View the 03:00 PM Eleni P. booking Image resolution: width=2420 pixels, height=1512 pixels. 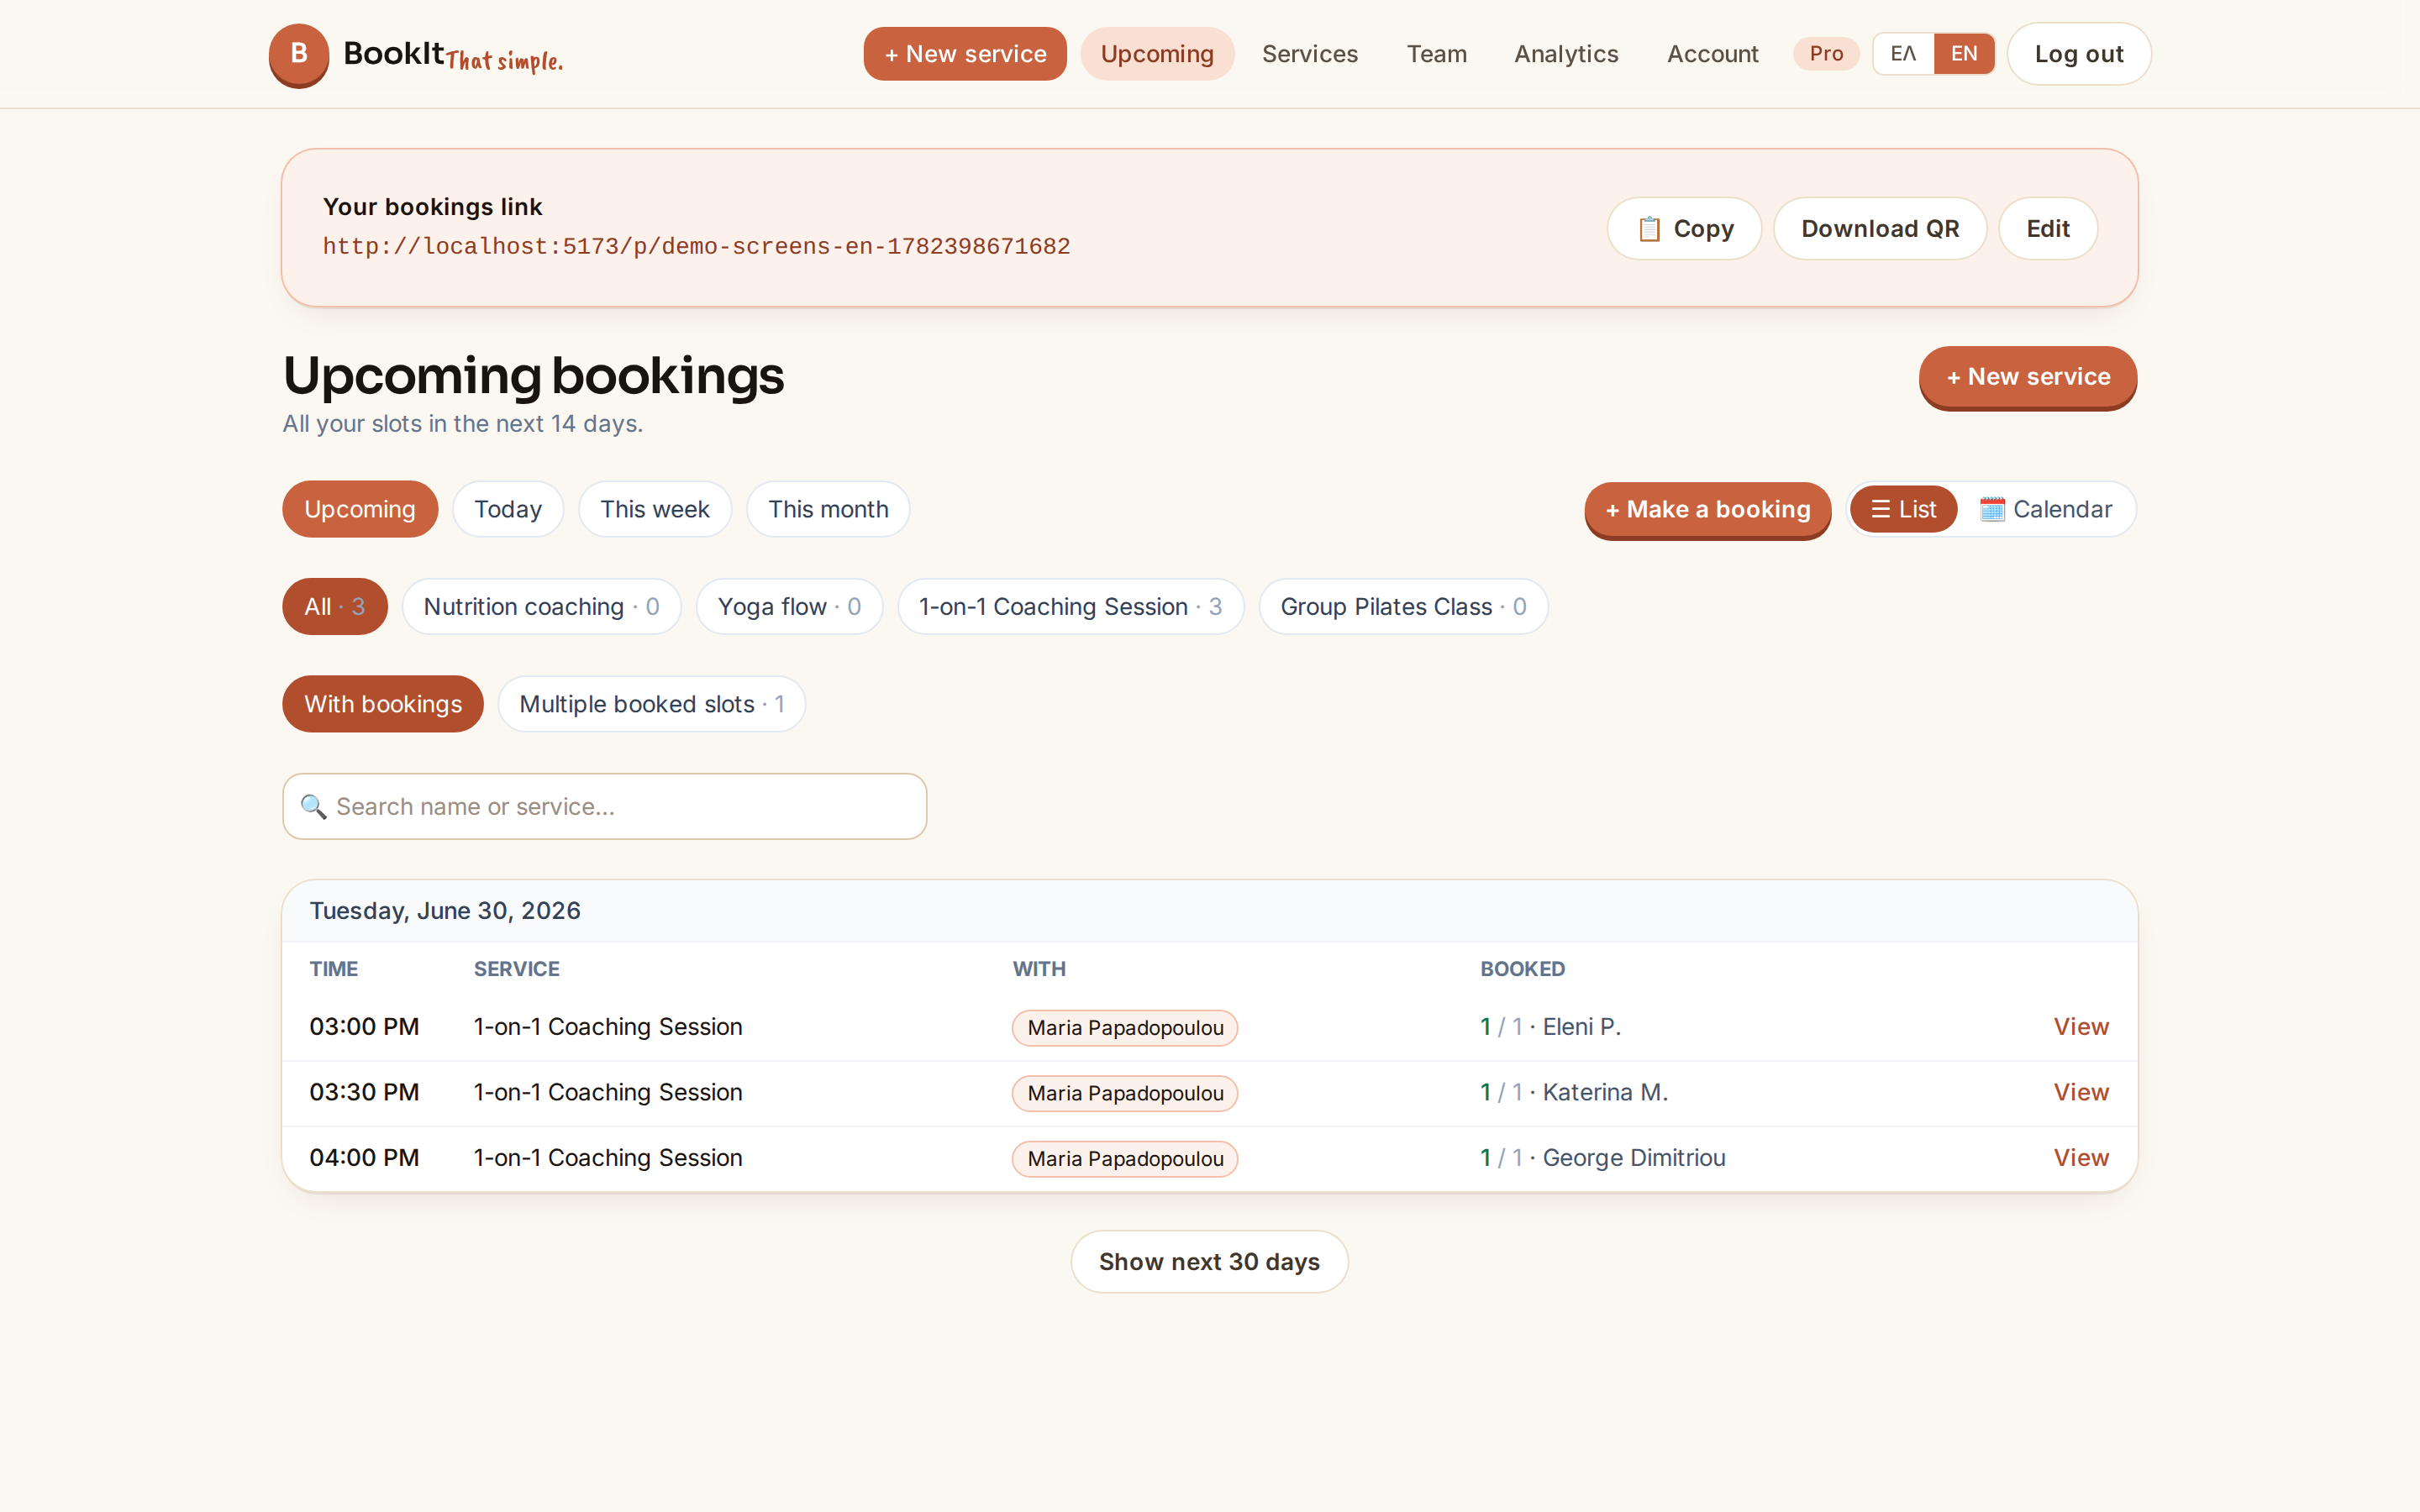tap(2081, 1027)
